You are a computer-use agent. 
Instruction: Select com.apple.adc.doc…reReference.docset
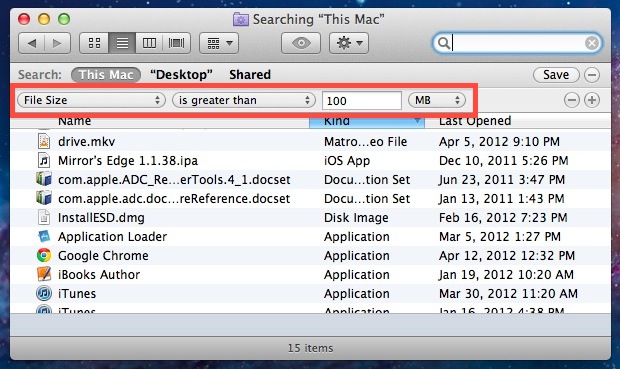(310, 199)
